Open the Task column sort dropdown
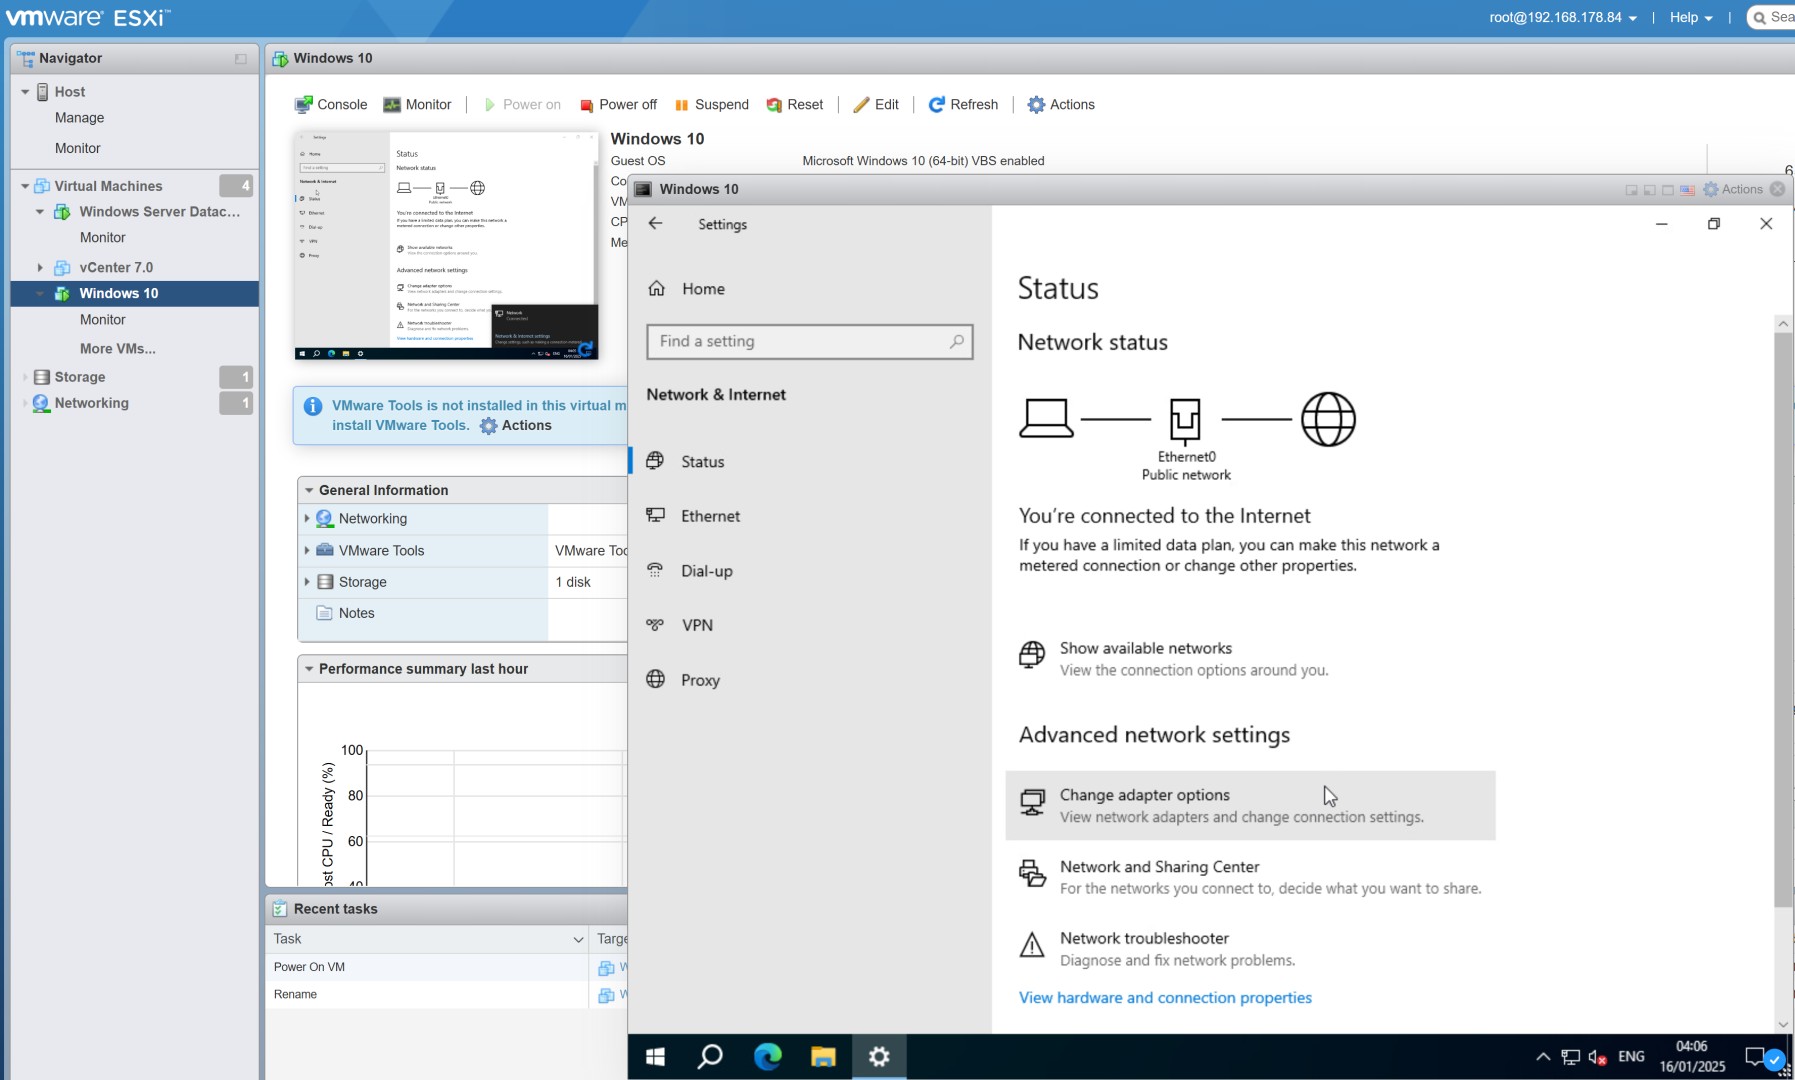 pos(578,940)
